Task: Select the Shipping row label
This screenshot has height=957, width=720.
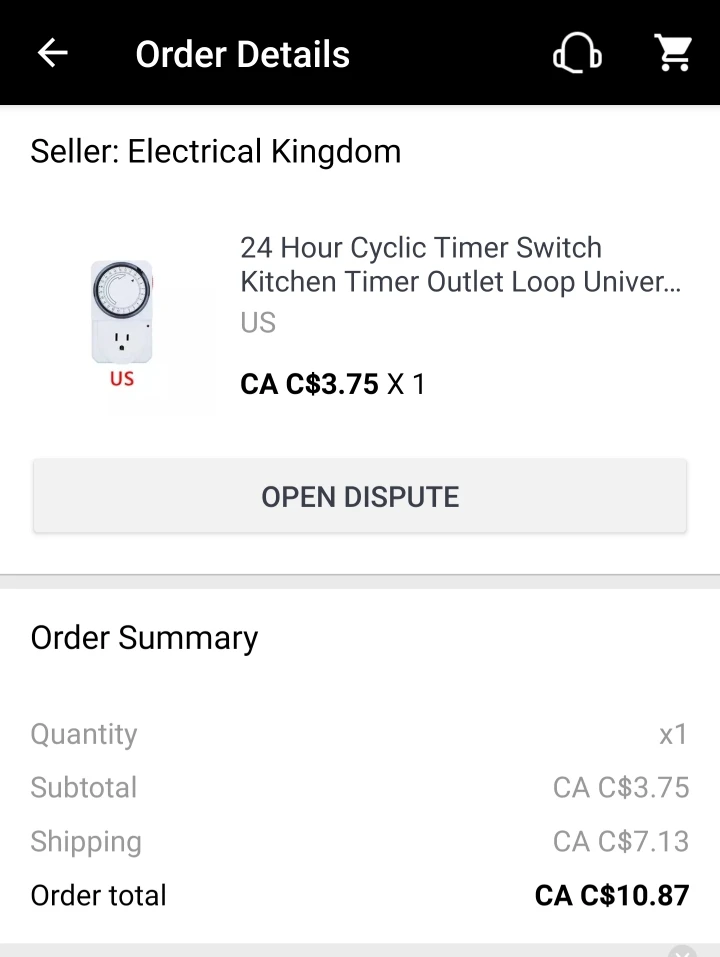Action: 86,842
